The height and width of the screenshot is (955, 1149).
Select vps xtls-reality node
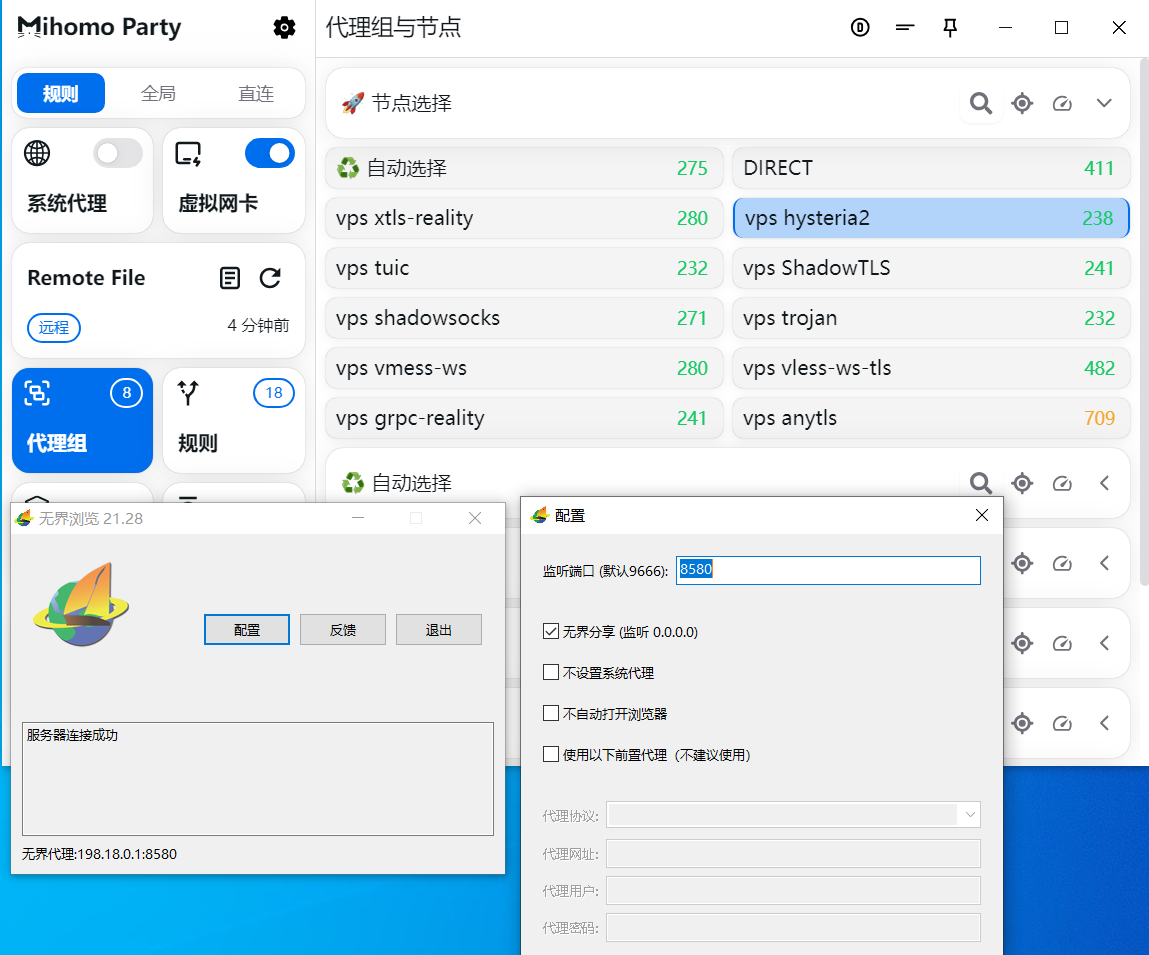[524, 218]
